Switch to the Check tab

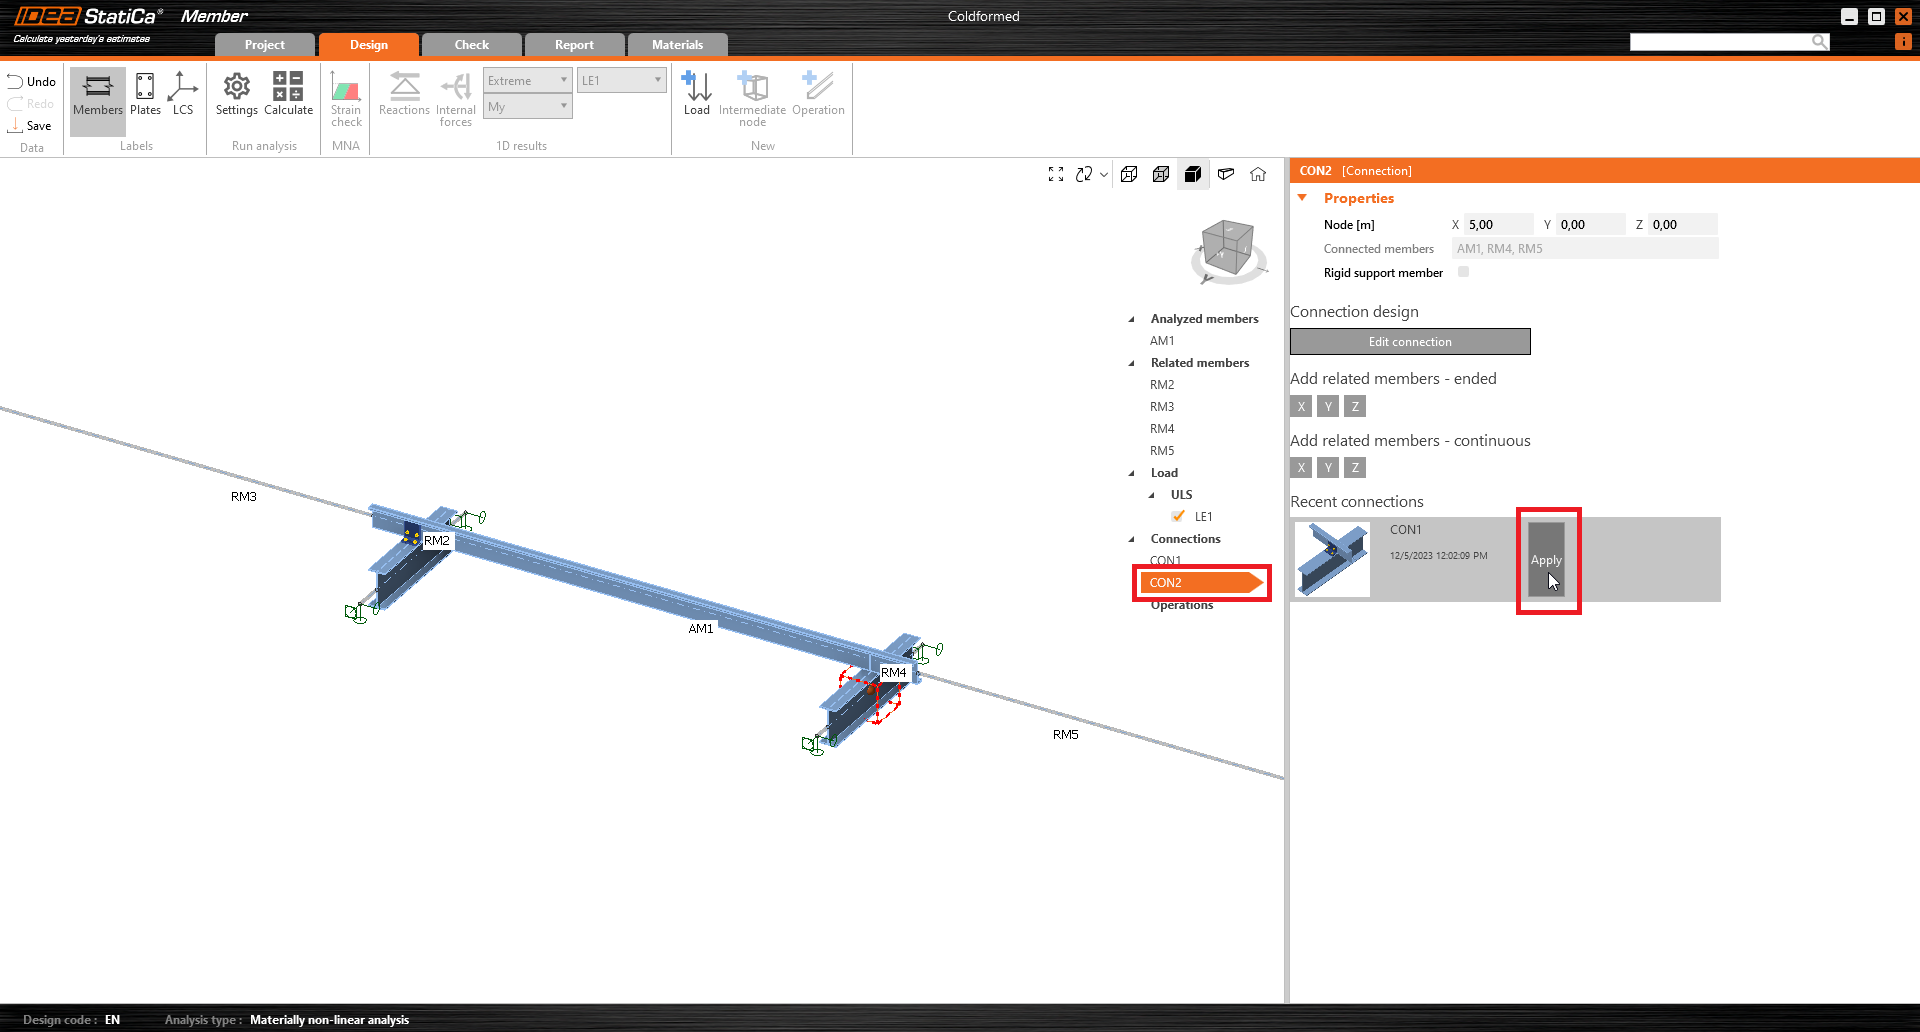(472, 45)
